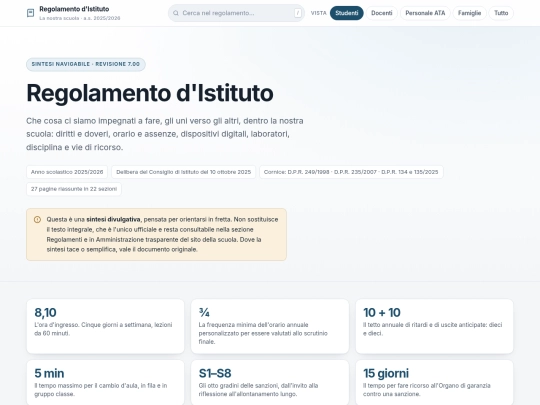
Task: Click the 'Anno scolastico 2025/2026' chip
Action: pos(67,172)
